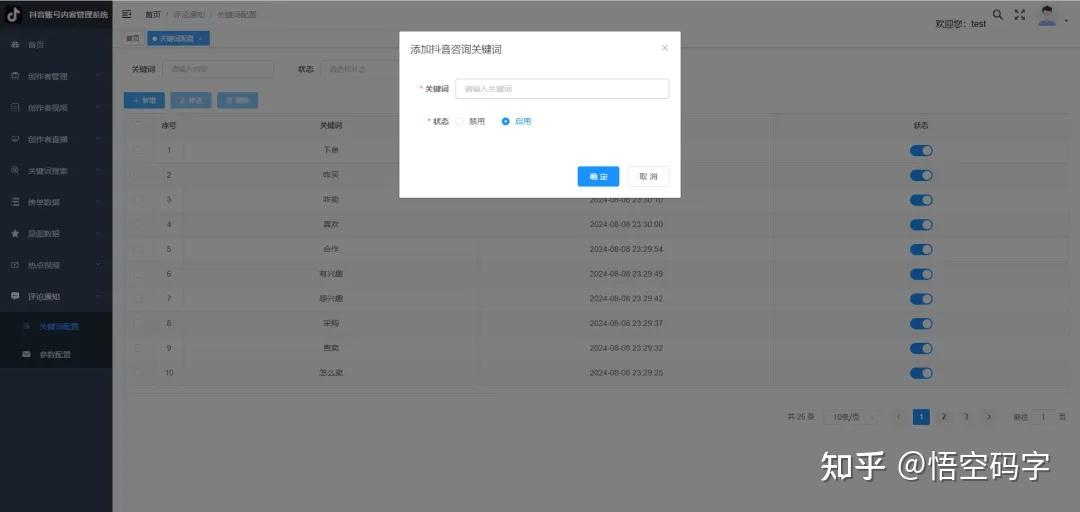Expand 创作者视频 using its chevron

[x=98, y=107]
